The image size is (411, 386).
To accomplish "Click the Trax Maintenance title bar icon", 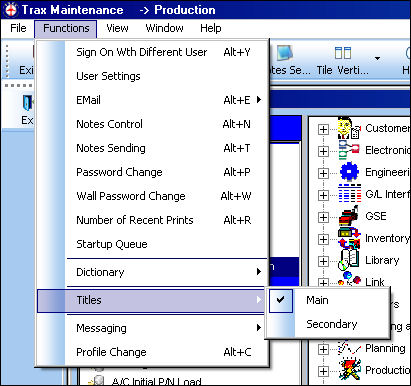I will 11,10.
